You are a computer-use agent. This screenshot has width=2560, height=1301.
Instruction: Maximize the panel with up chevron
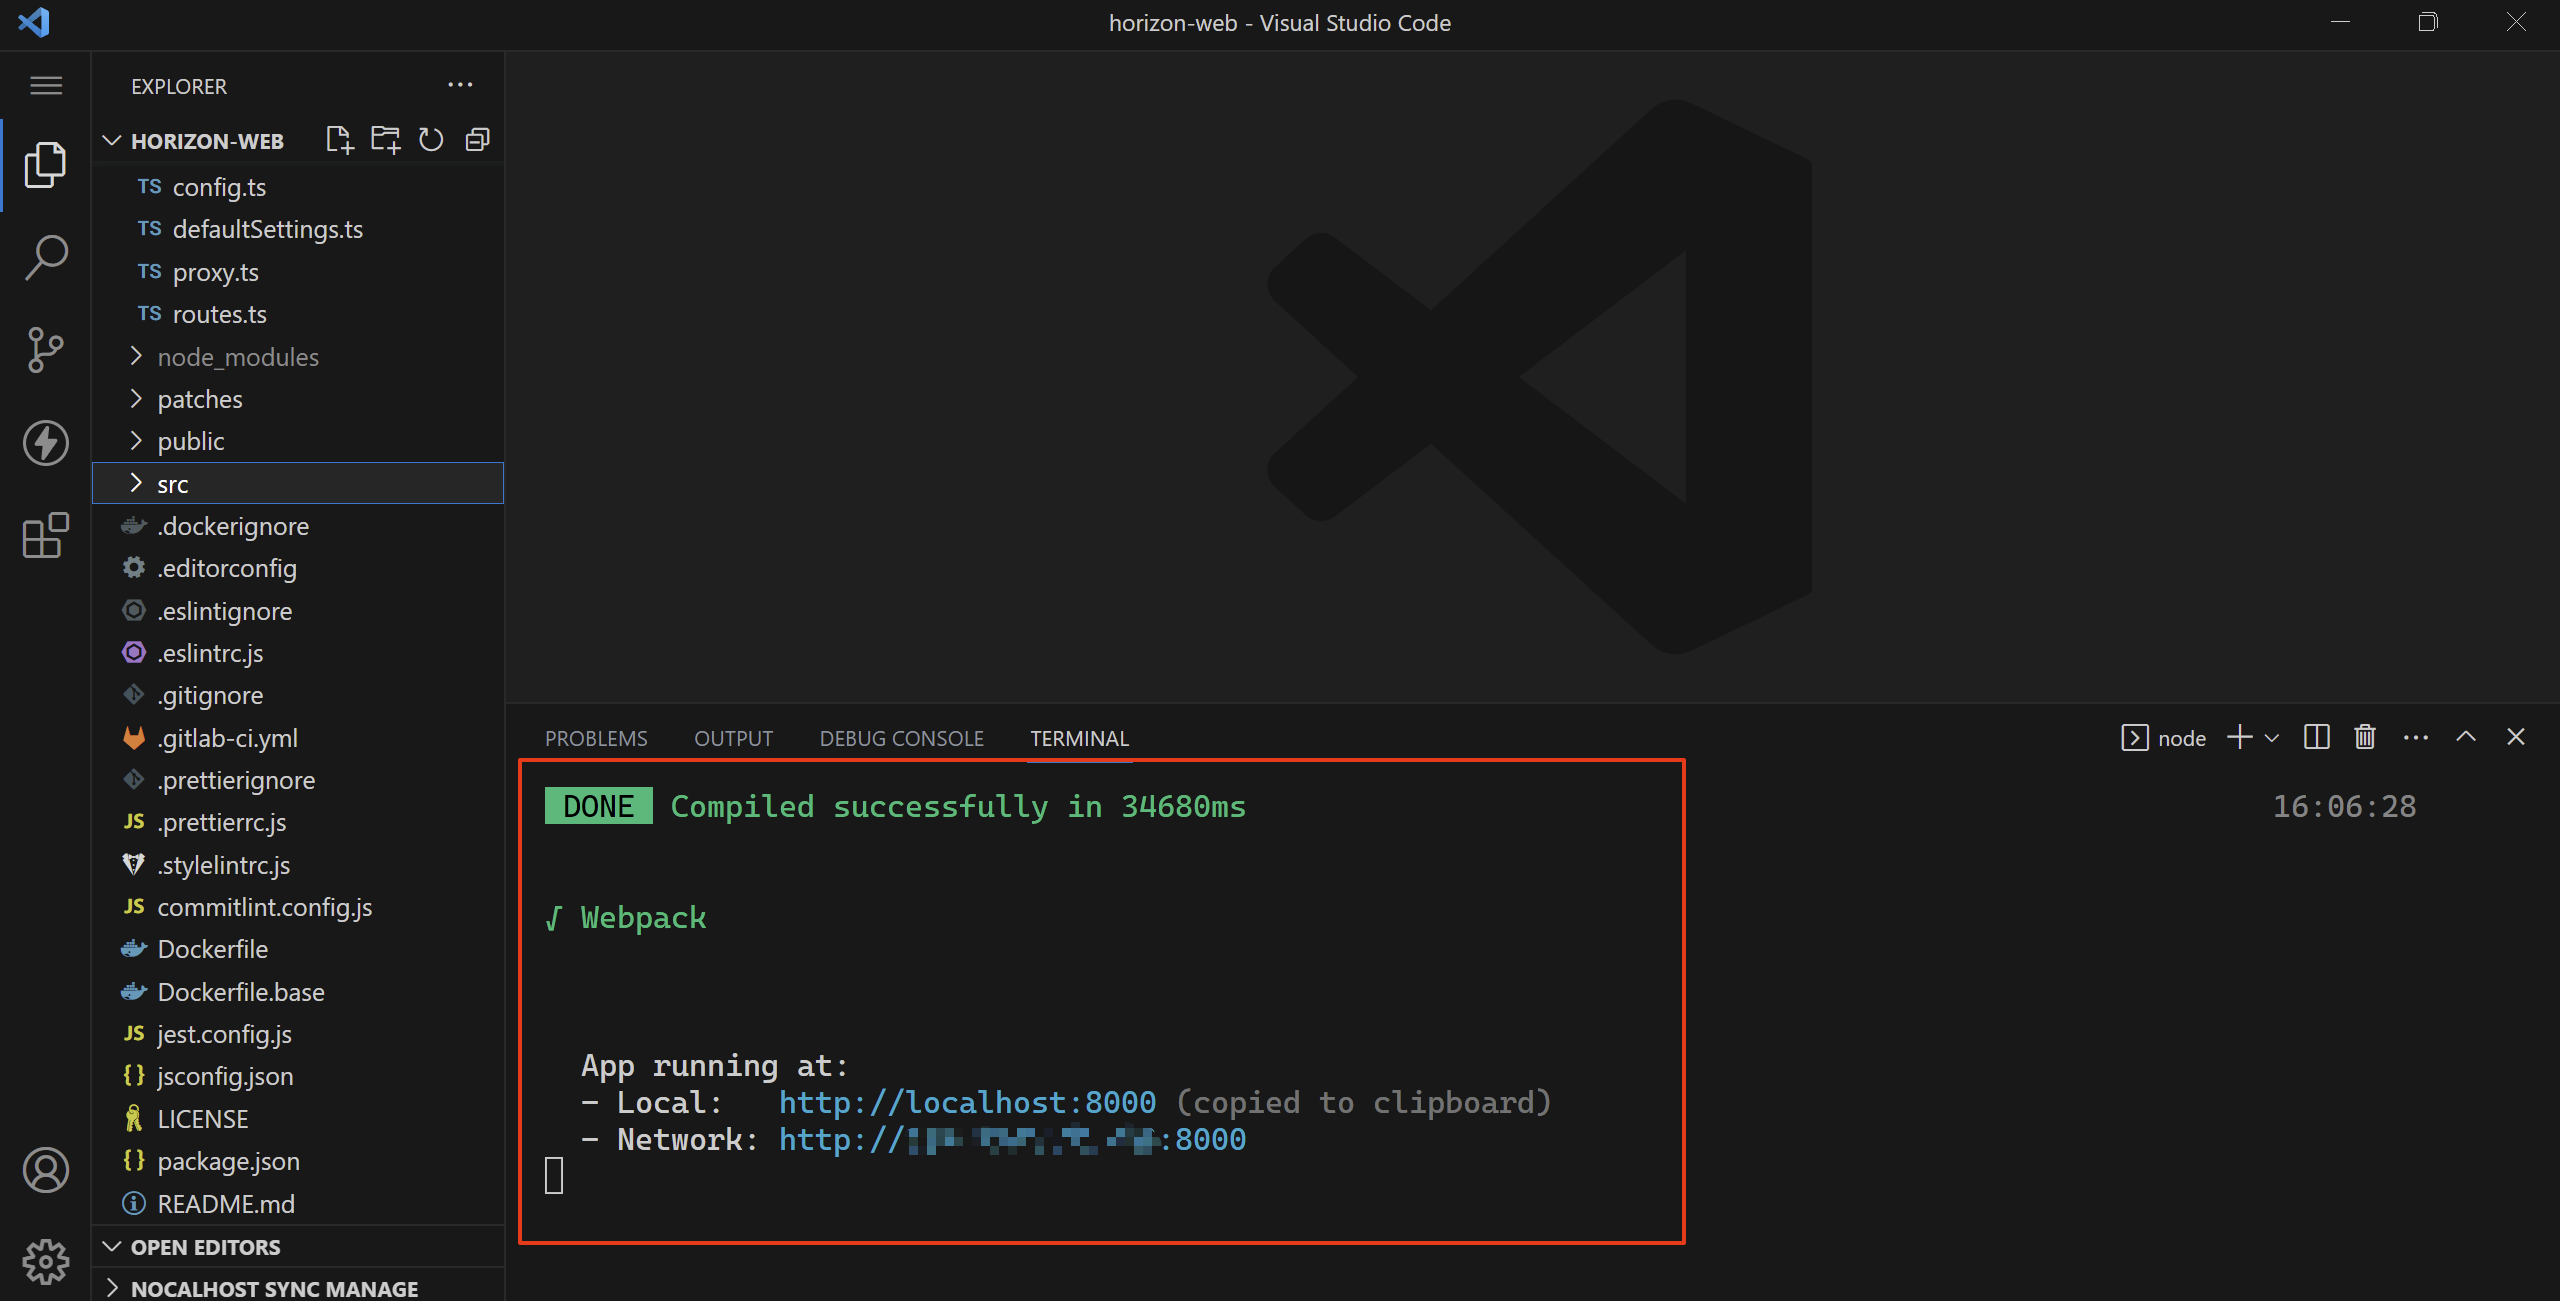tap(2466, 737)
